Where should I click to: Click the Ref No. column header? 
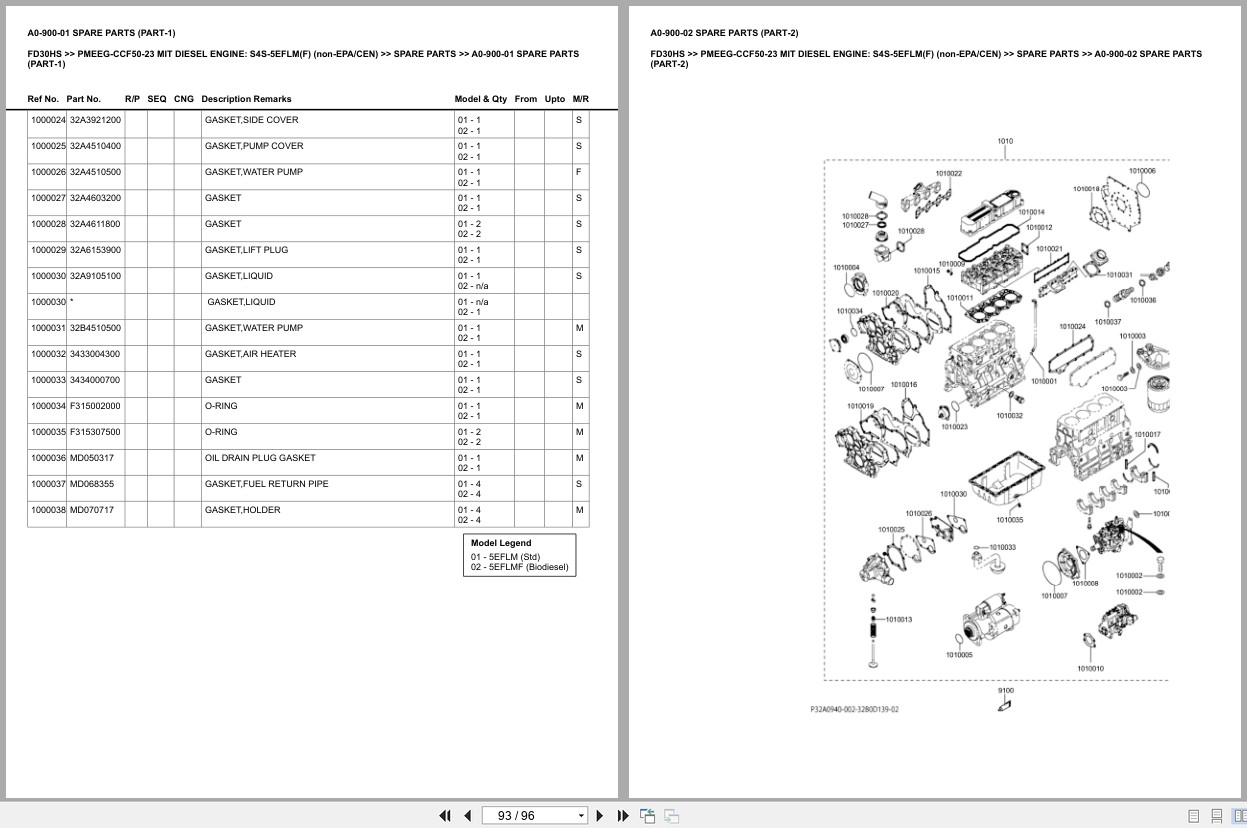43,99
